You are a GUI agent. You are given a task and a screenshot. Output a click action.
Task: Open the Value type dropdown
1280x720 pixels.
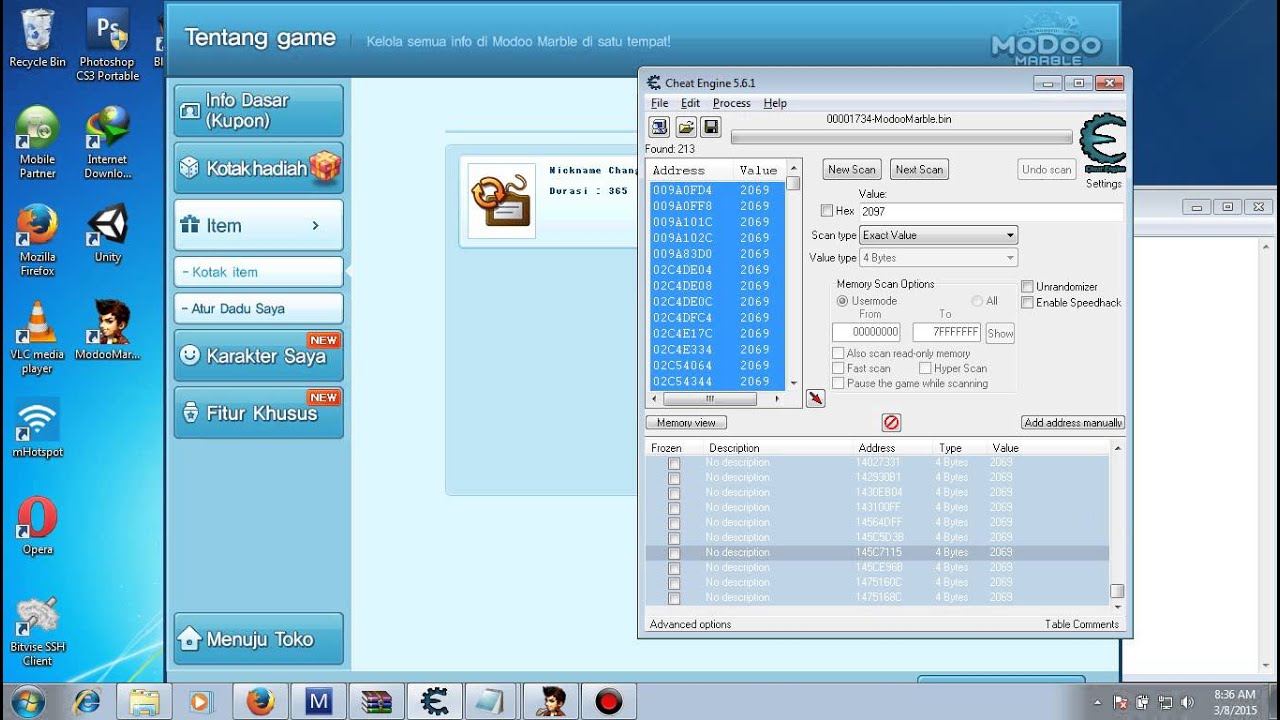(x=937, y=257)
